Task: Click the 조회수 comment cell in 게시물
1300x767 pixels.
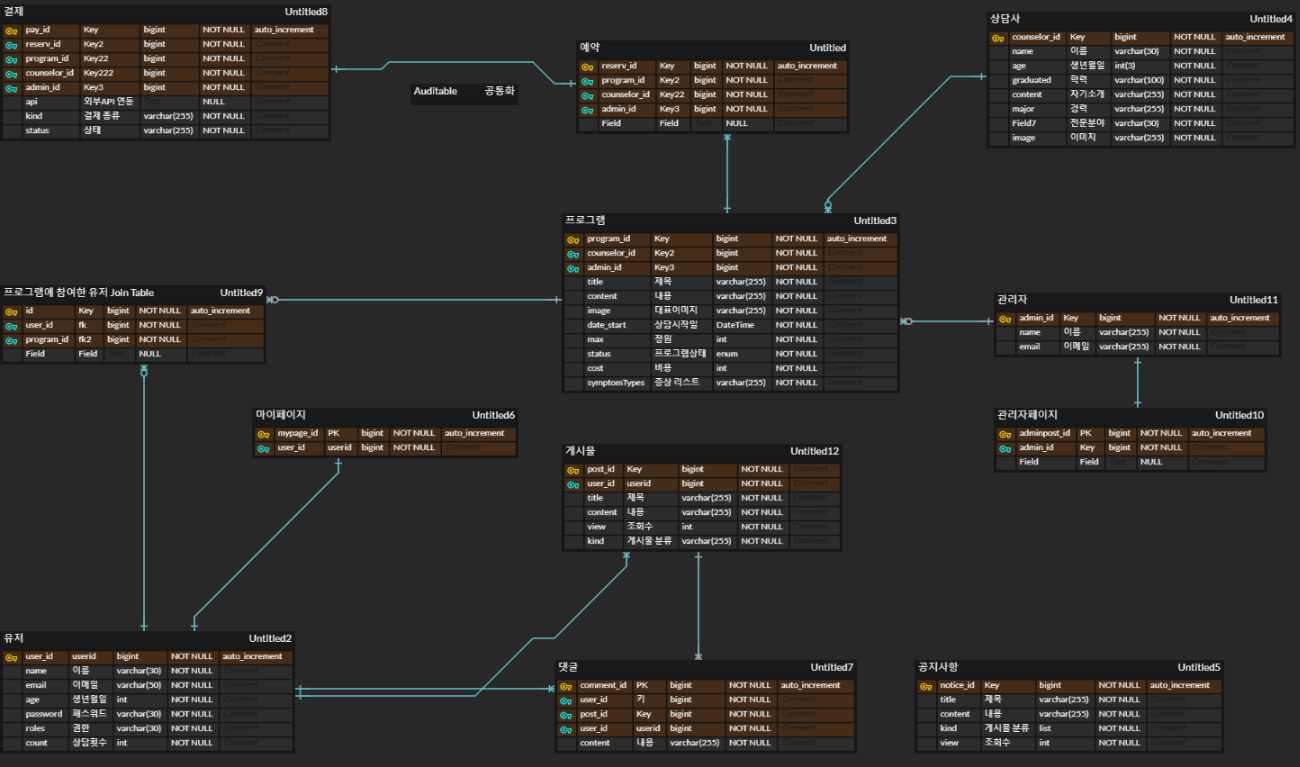Action: 640,527
